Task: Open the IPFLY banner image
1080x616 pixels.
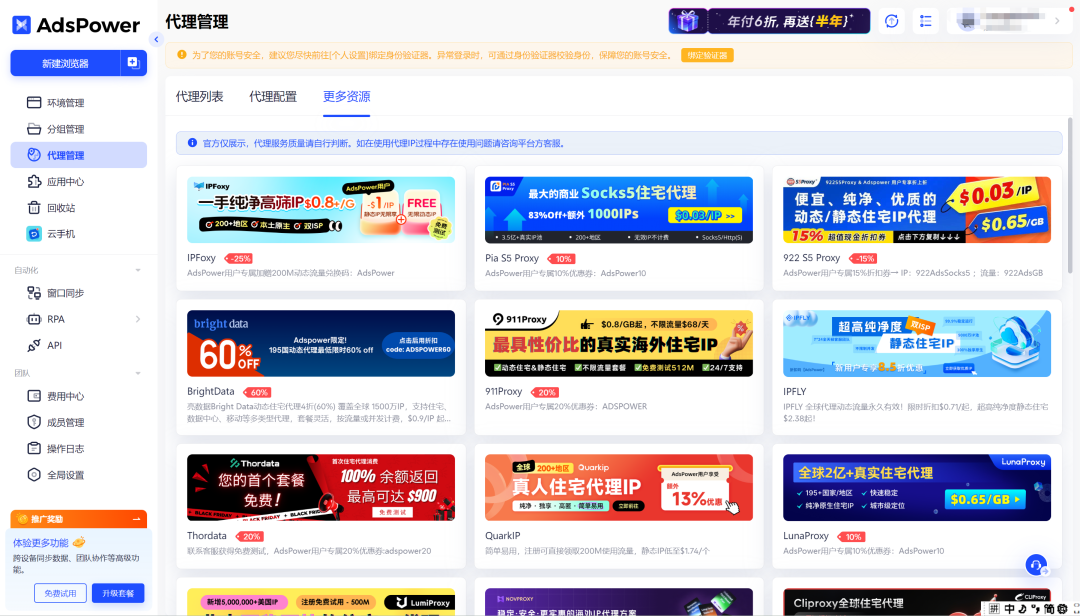Action: tap(917, 343)
